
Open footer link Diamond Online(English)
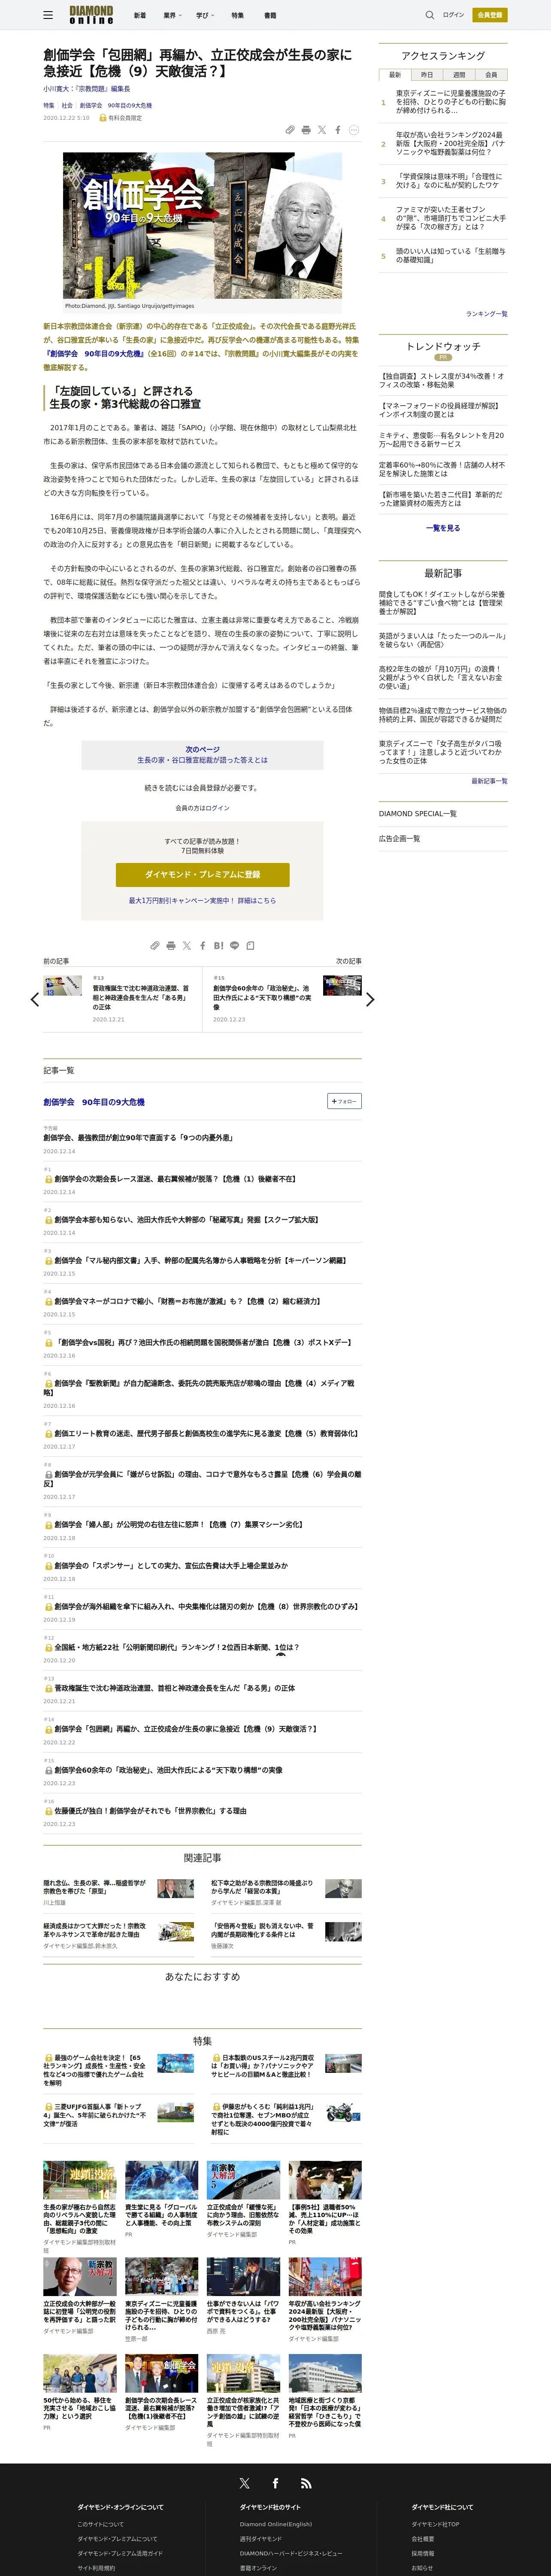click(276, 2524)
